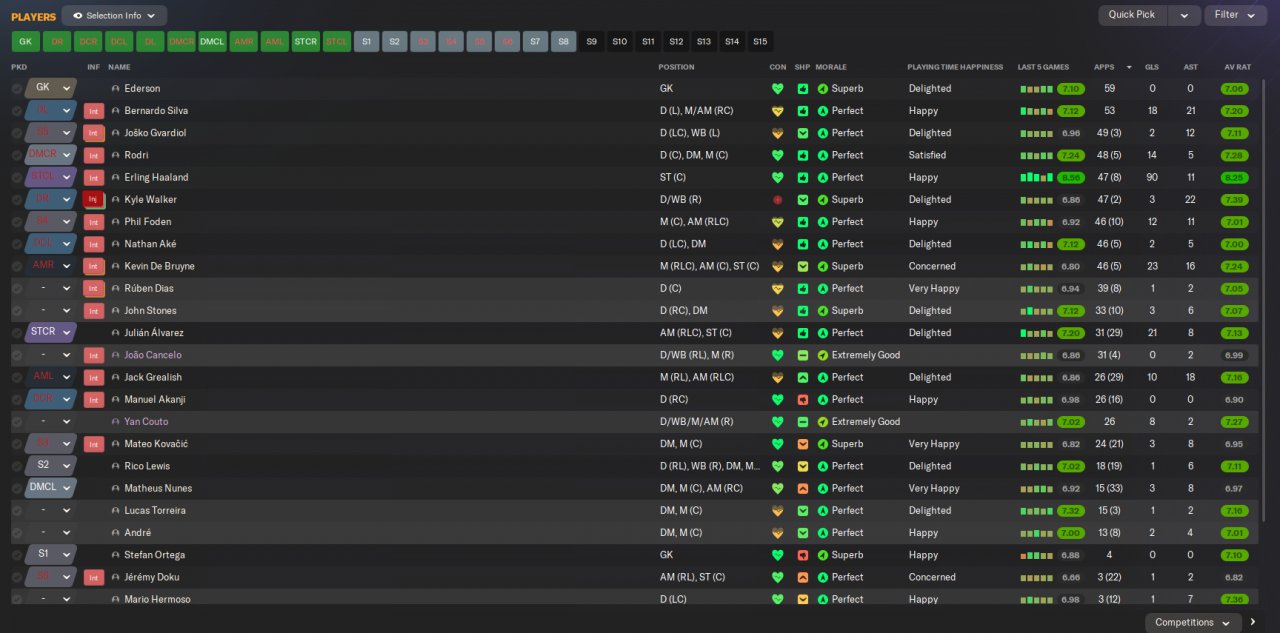Click Julián Álvarez's 7.20 last-game rating badge
This screenshot has width=1280, height=633.
pyautogui.click(x=1071, y=333)
